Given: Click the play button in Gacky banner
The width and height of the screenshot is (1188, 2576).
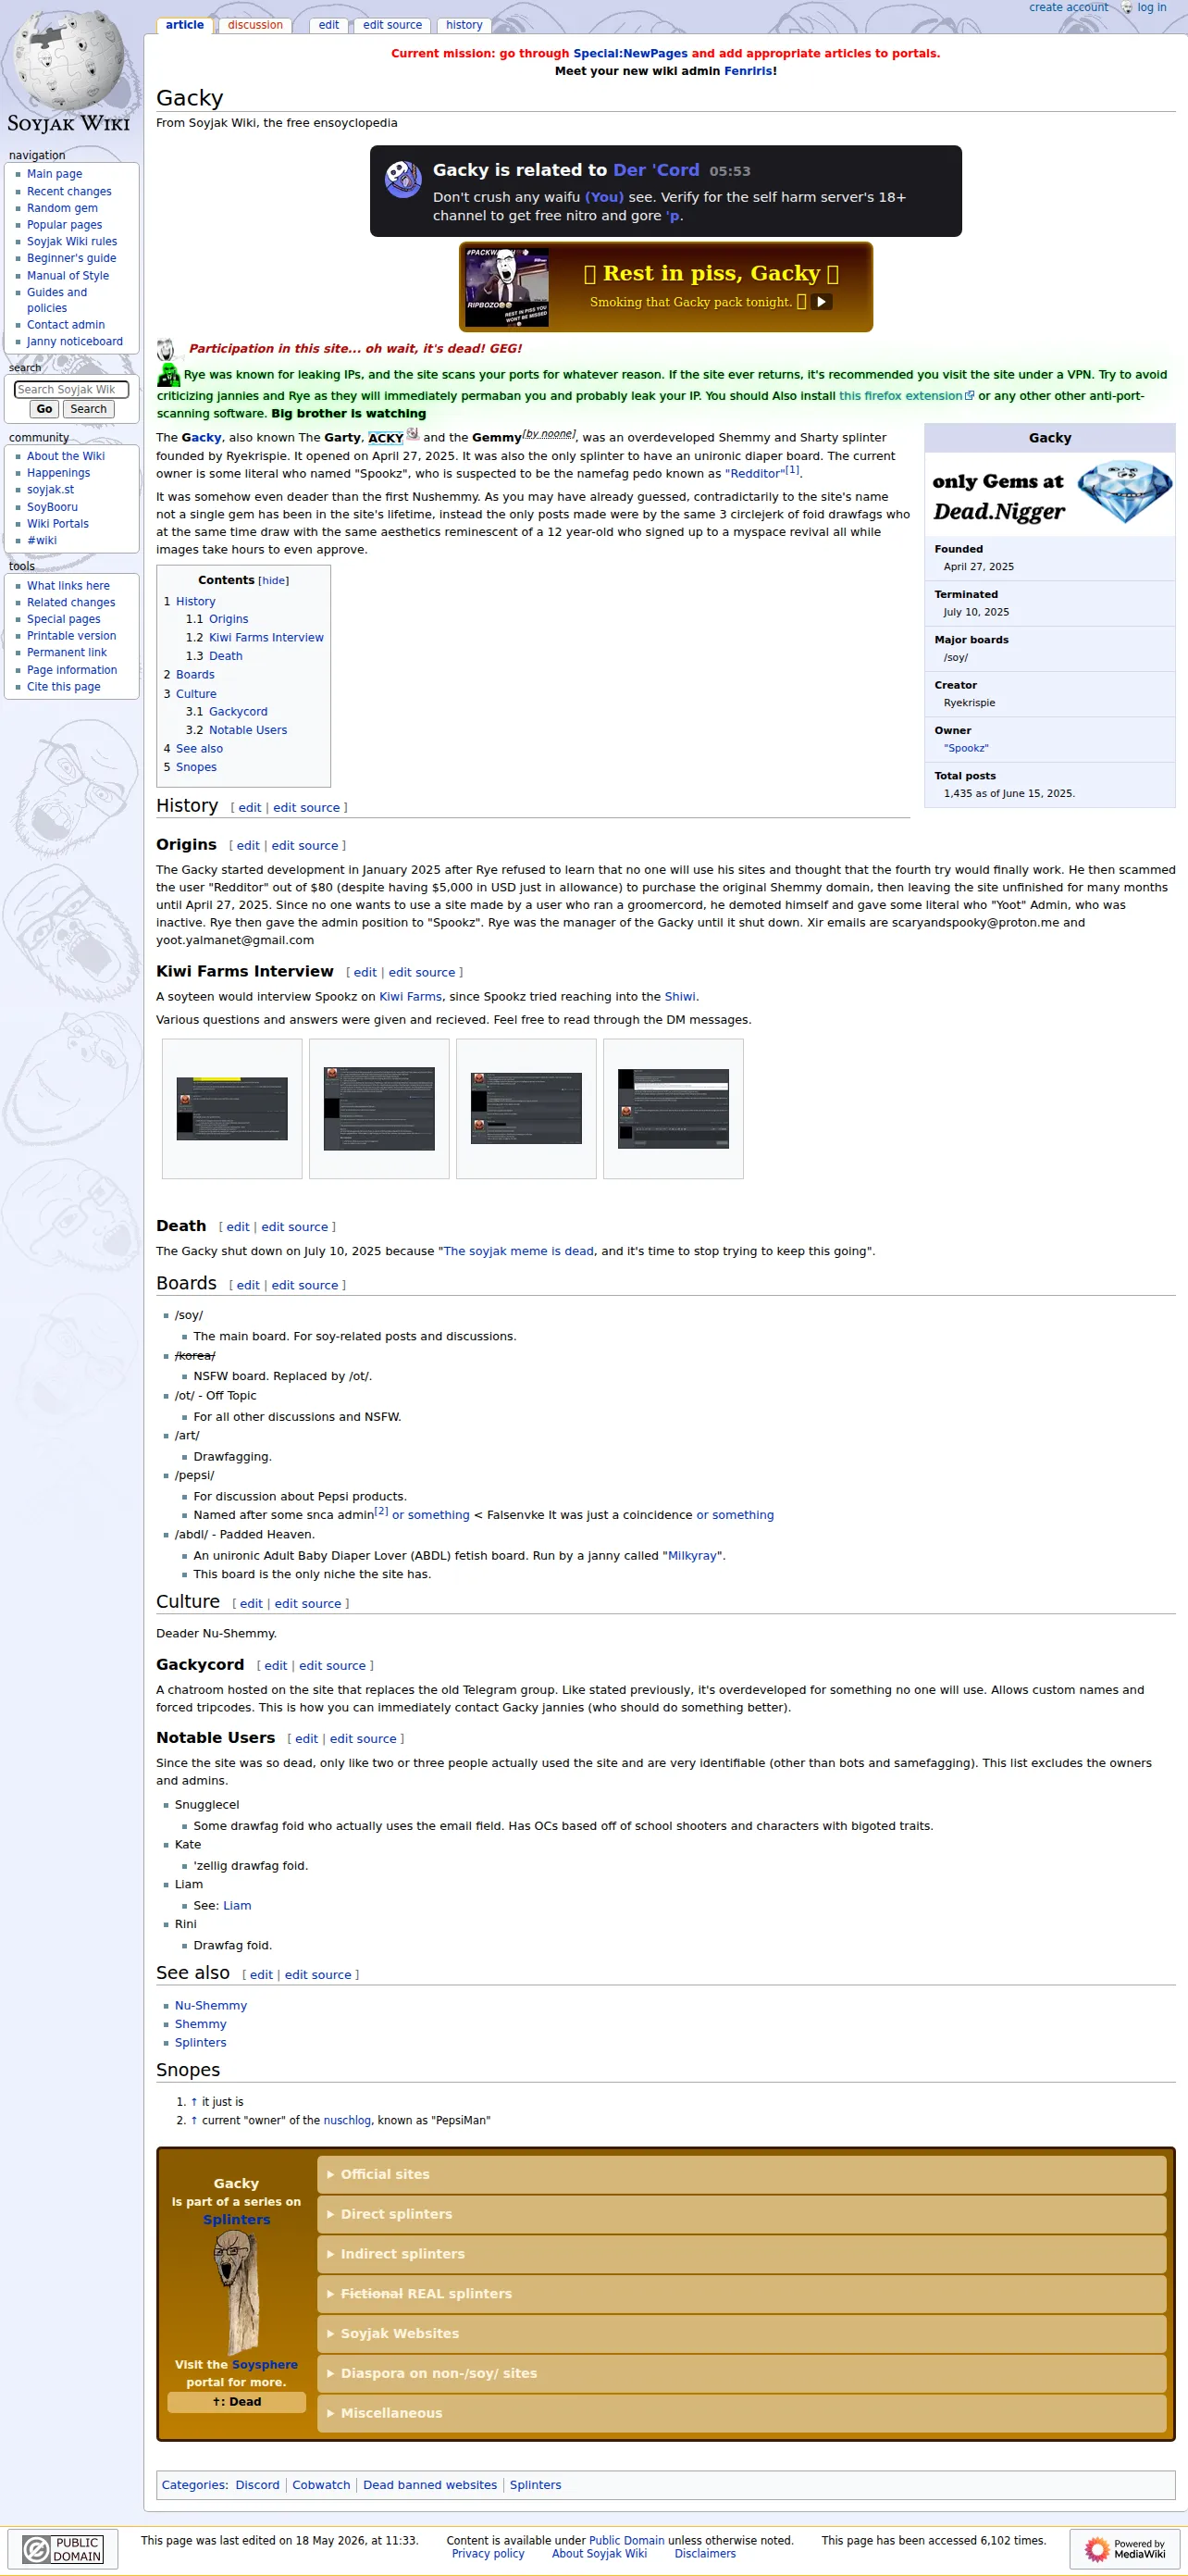Looking at the screenshot, I should click(x=821, y=302).
